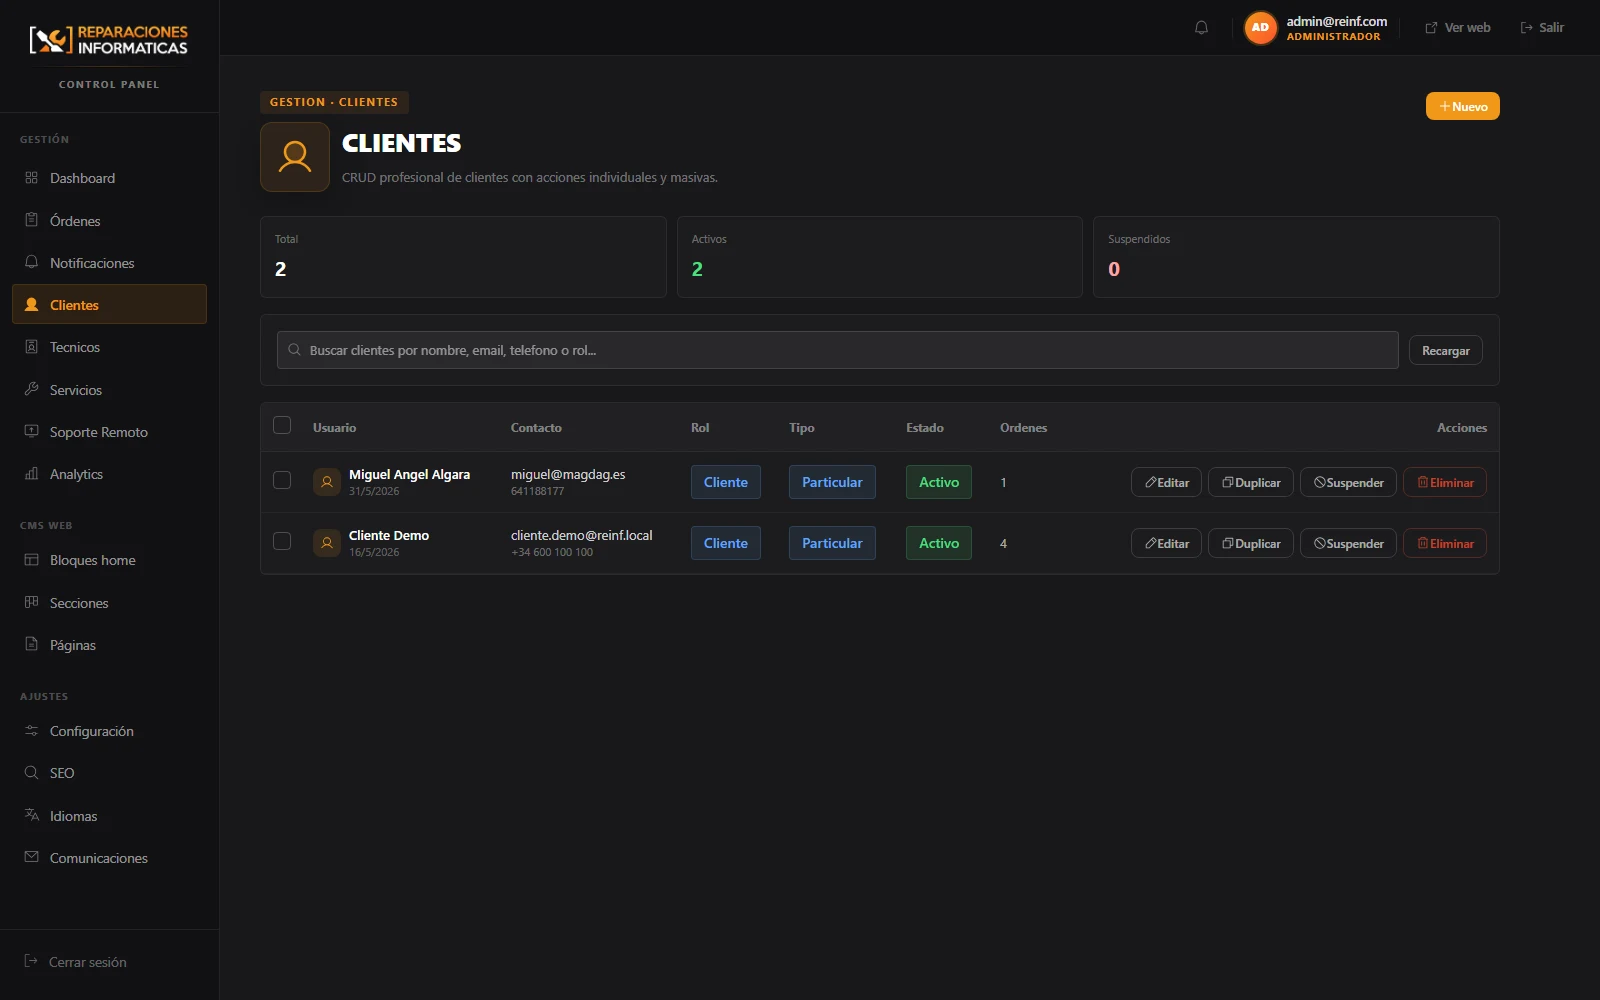Duplicate the Miguel Angel Algara client
1600x1000 pixels.
coord(1251,482)
